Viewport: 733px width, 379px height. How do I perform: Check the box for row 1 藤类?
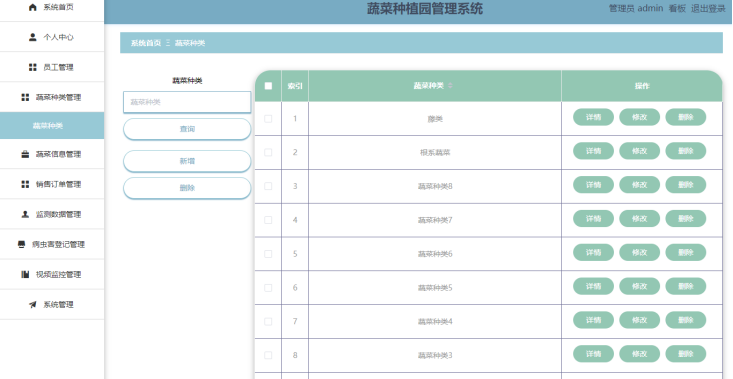point(268,119)
